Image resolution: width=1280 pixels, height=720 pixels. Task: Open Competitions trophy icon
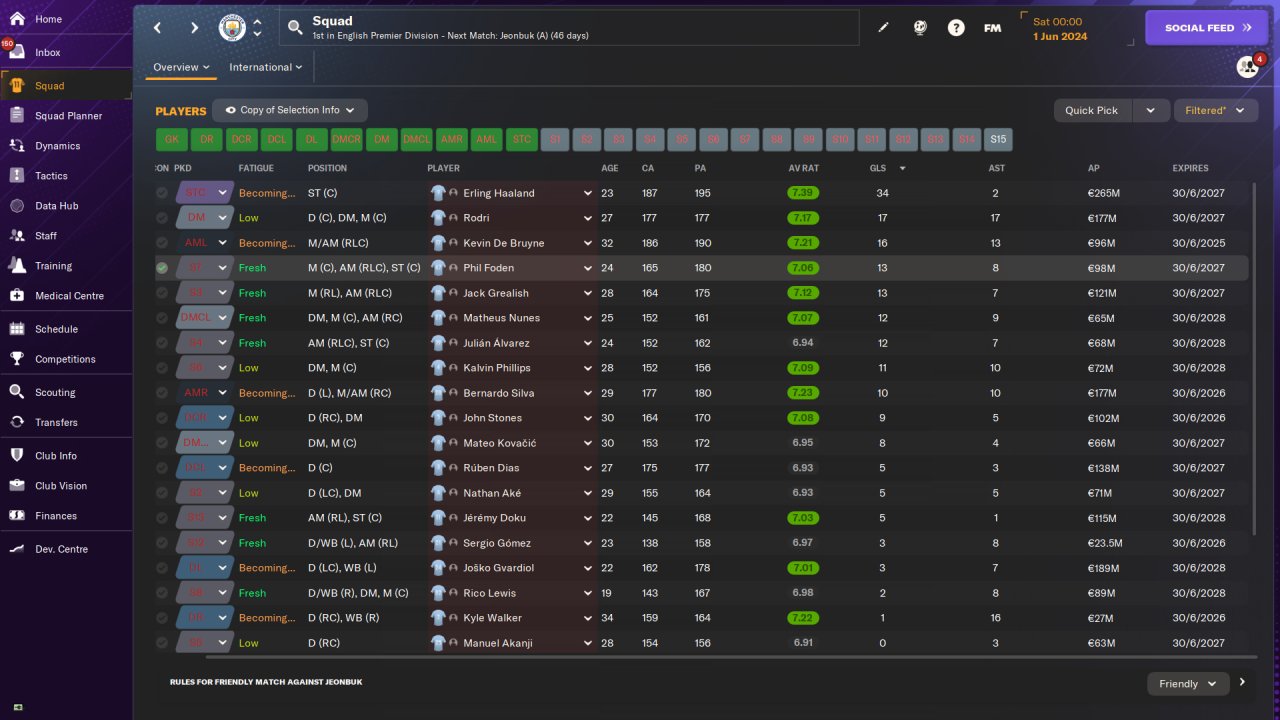tap(17, 359)
